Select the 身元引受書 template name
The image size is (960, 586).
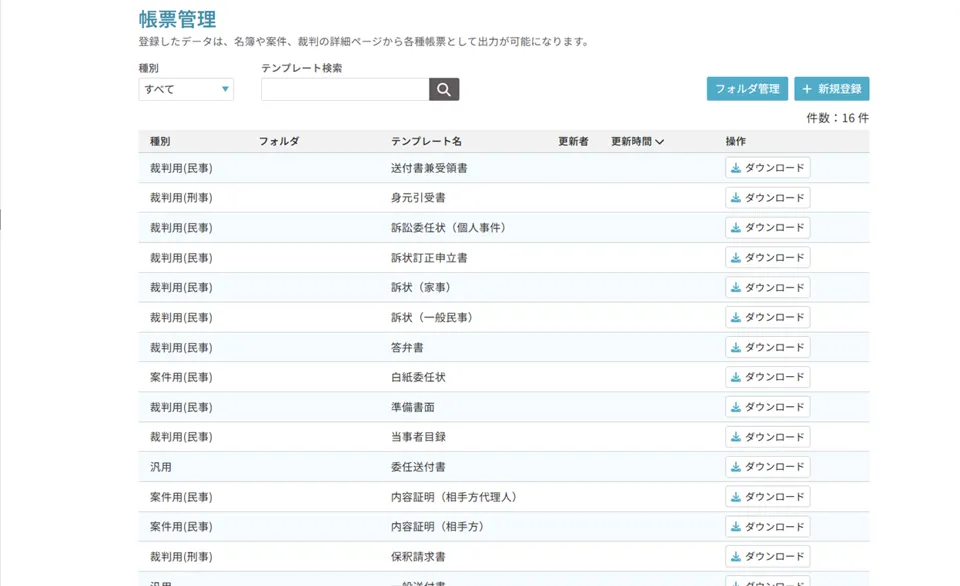click(x=418, y=198)
